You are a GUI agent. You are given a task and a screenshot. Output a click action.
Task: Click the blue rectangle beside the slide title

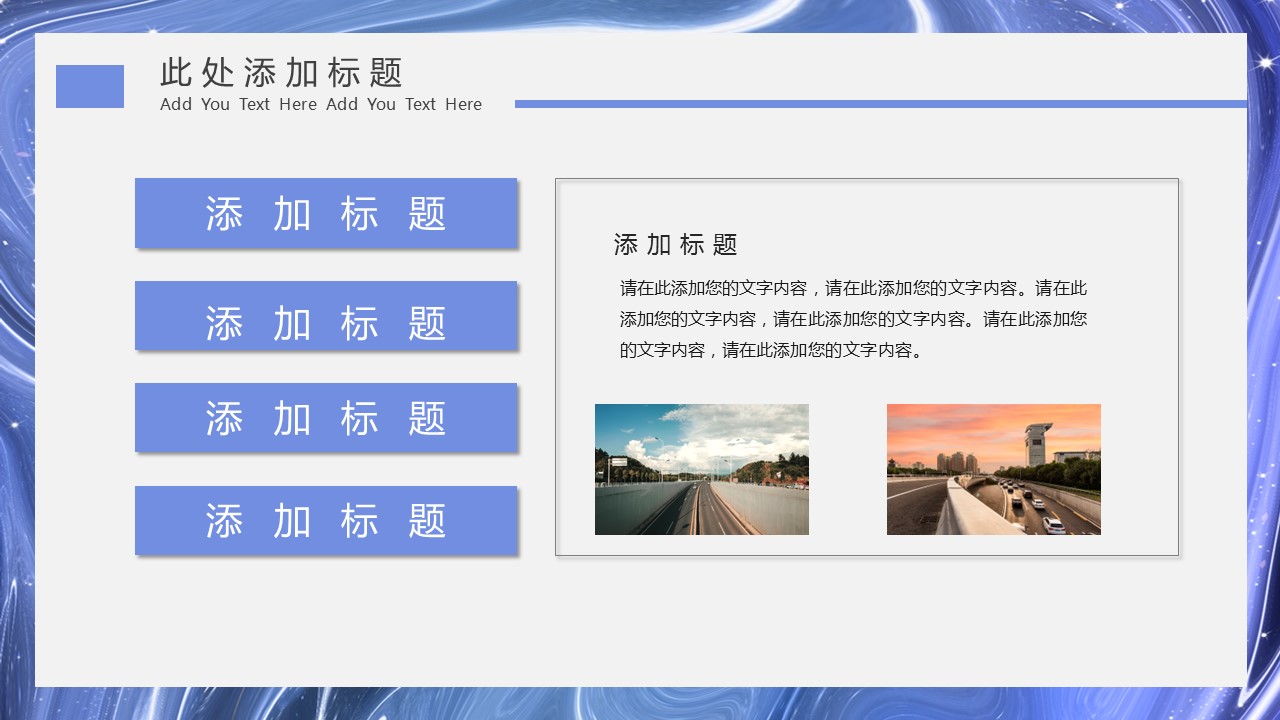90,86
